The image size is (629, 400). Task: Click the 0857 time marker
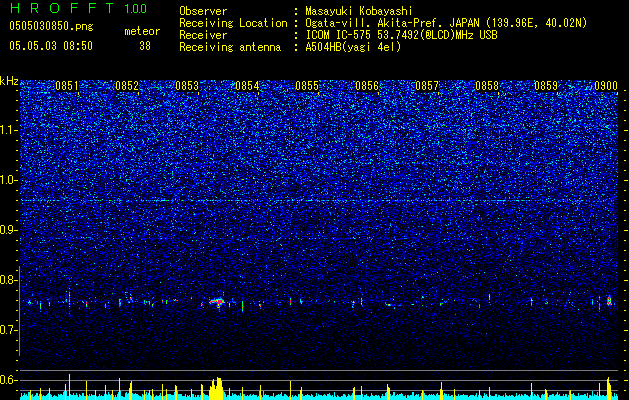(x=427, y=86)
